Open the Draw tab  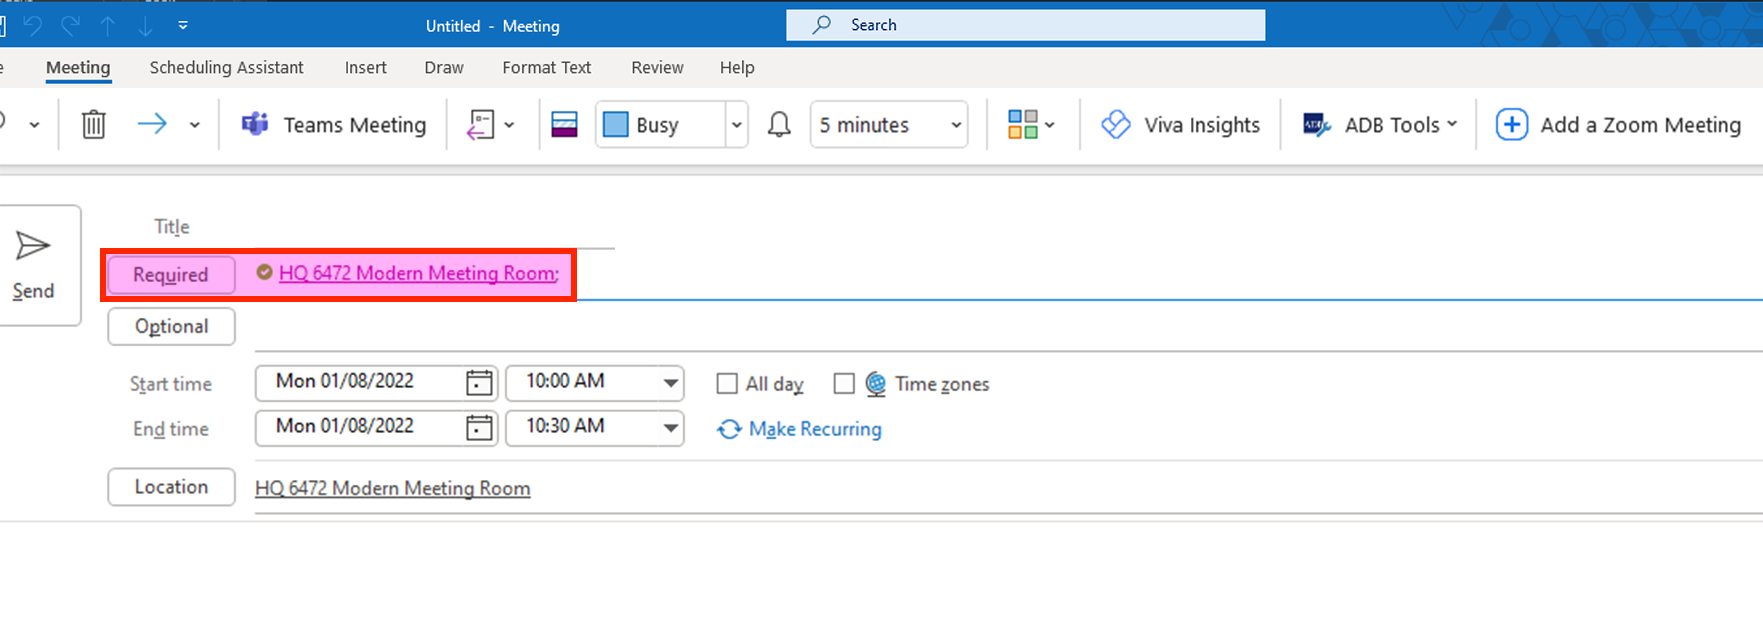444,67
